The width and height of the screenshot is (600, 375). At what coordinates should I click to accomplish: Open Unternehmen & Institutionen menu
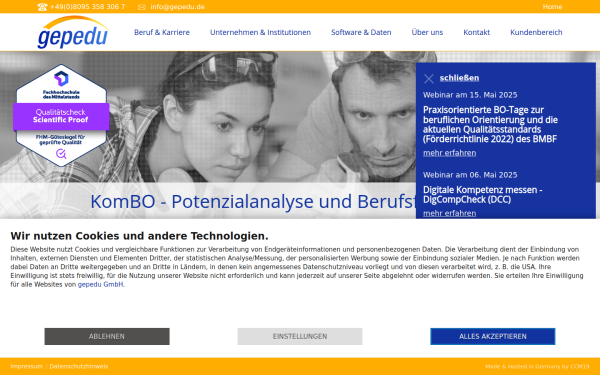(260, 32)
